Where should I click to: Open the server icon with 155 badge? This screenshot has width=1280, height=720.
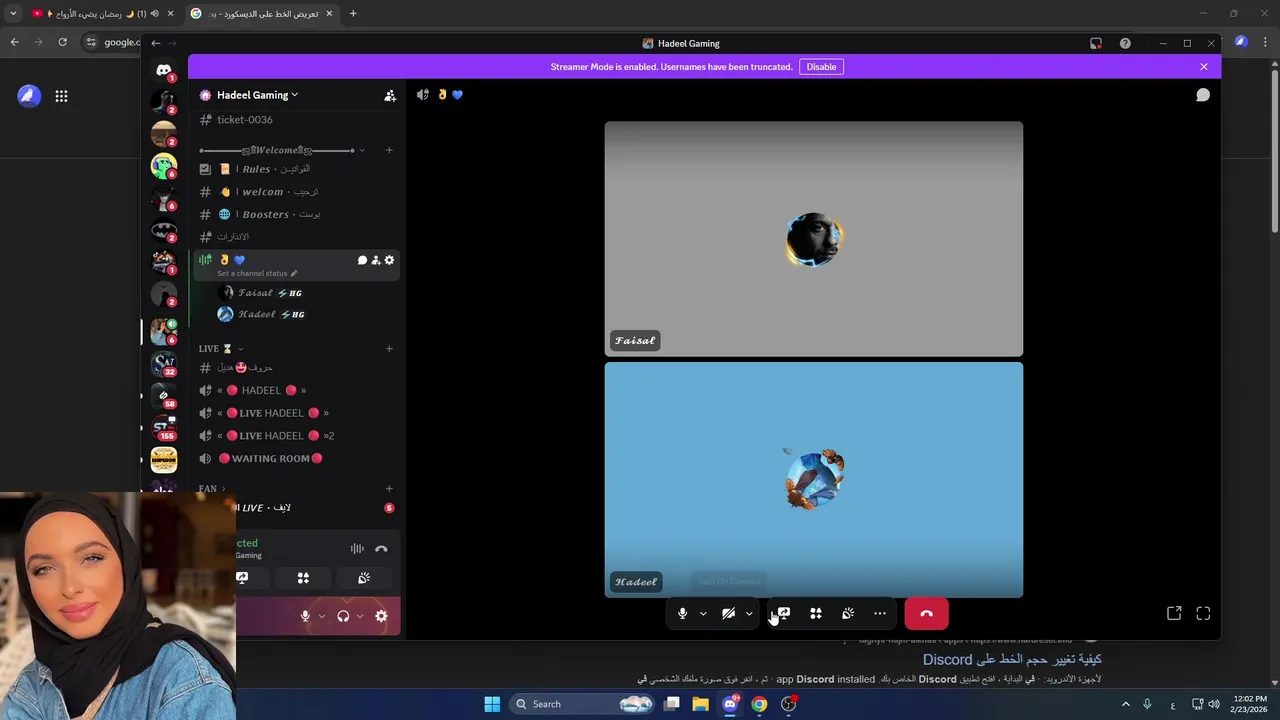click(164, 427)
